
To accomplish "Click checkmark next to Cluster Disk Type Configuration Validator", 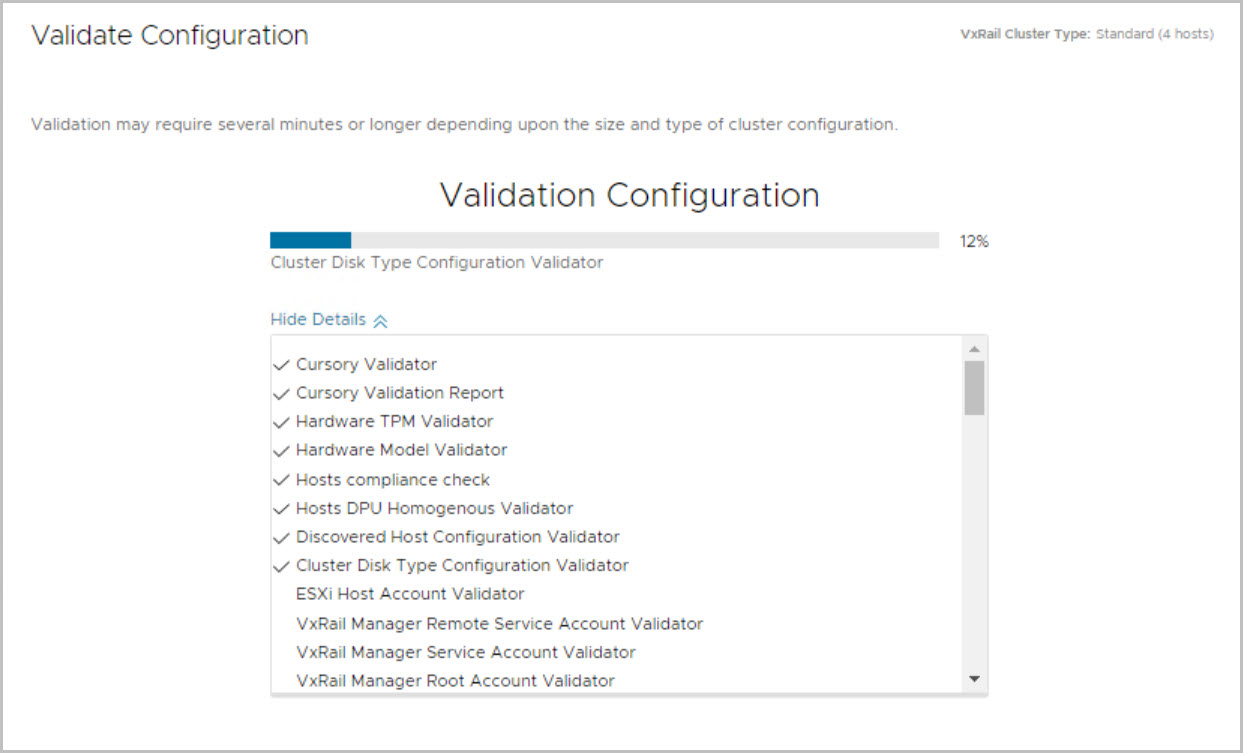I will [280, 566].
